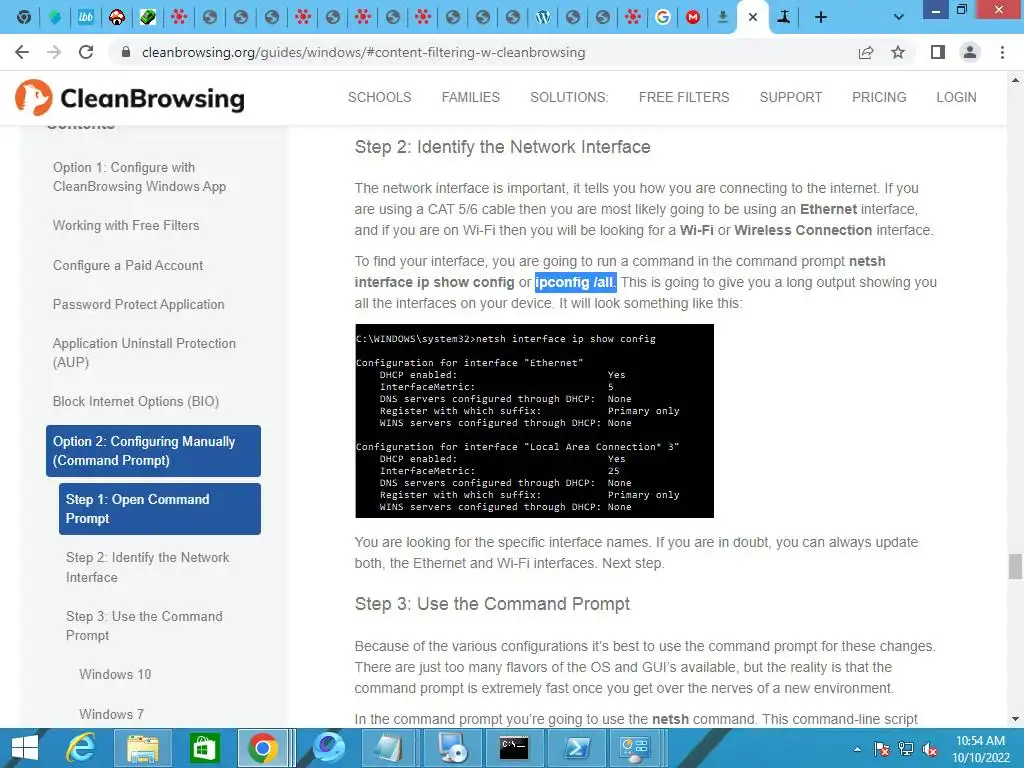Open blue swirl browser taskbar icon
This screenshot has width=1024, height=768.
coord(329,748)
